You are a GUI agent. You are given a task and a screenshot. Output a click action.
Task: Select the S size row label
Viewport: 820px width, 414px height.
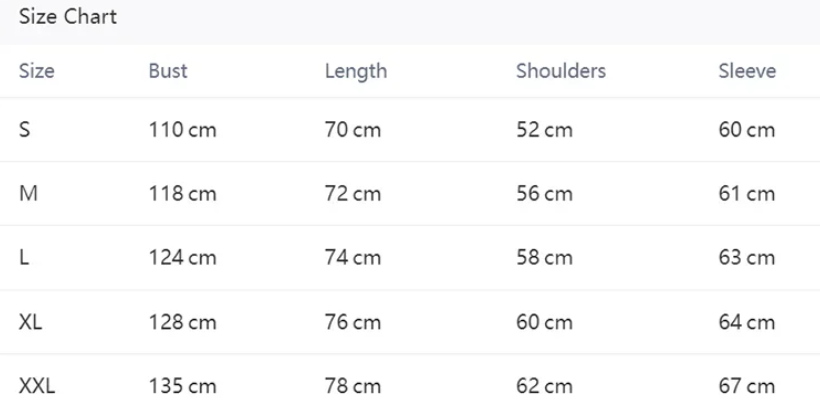25,130
